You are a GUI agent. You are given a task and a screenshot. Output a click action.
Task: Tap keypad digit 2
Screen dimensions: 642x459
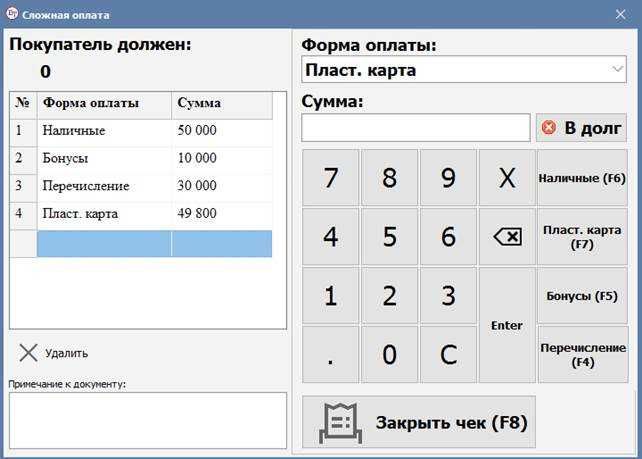click(x=389, y=295)
